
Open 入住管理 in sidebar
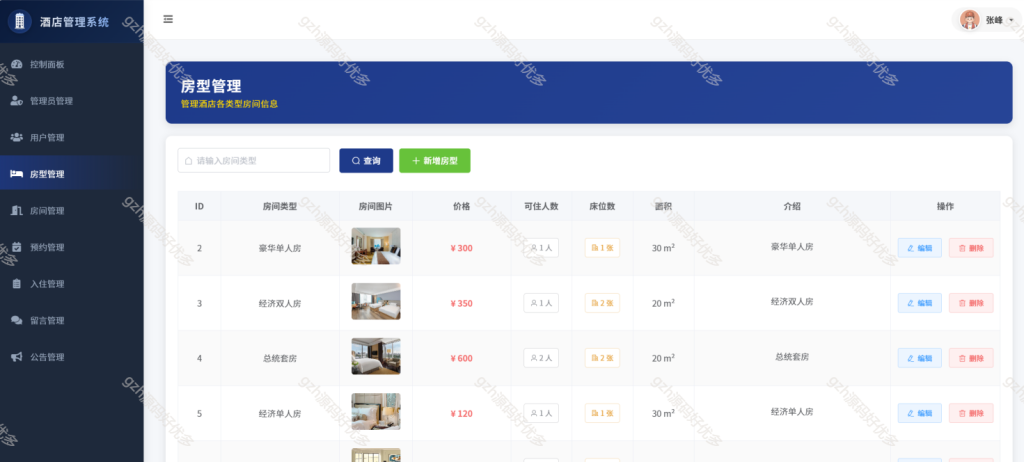pyautogui.click(x=72, y=284)
